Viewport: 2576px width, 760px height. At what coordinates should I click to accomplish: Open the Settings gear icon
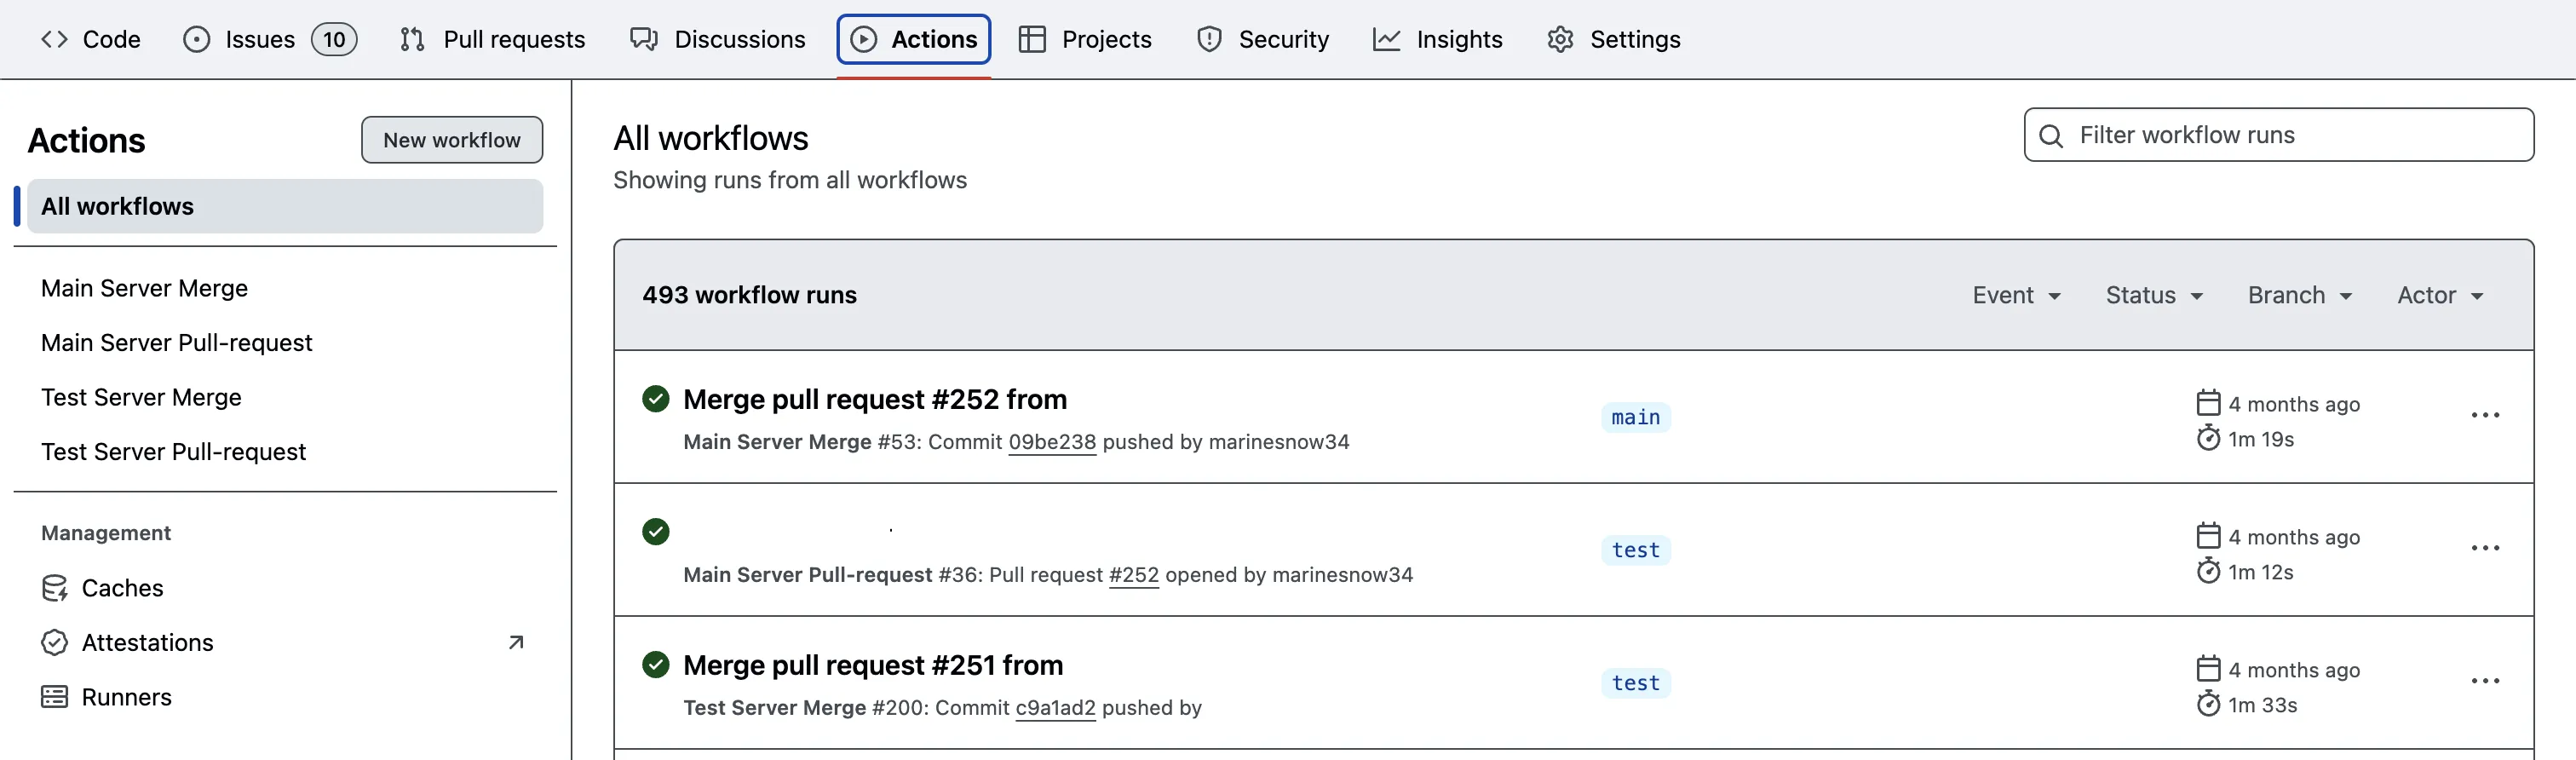(1558, 39)
